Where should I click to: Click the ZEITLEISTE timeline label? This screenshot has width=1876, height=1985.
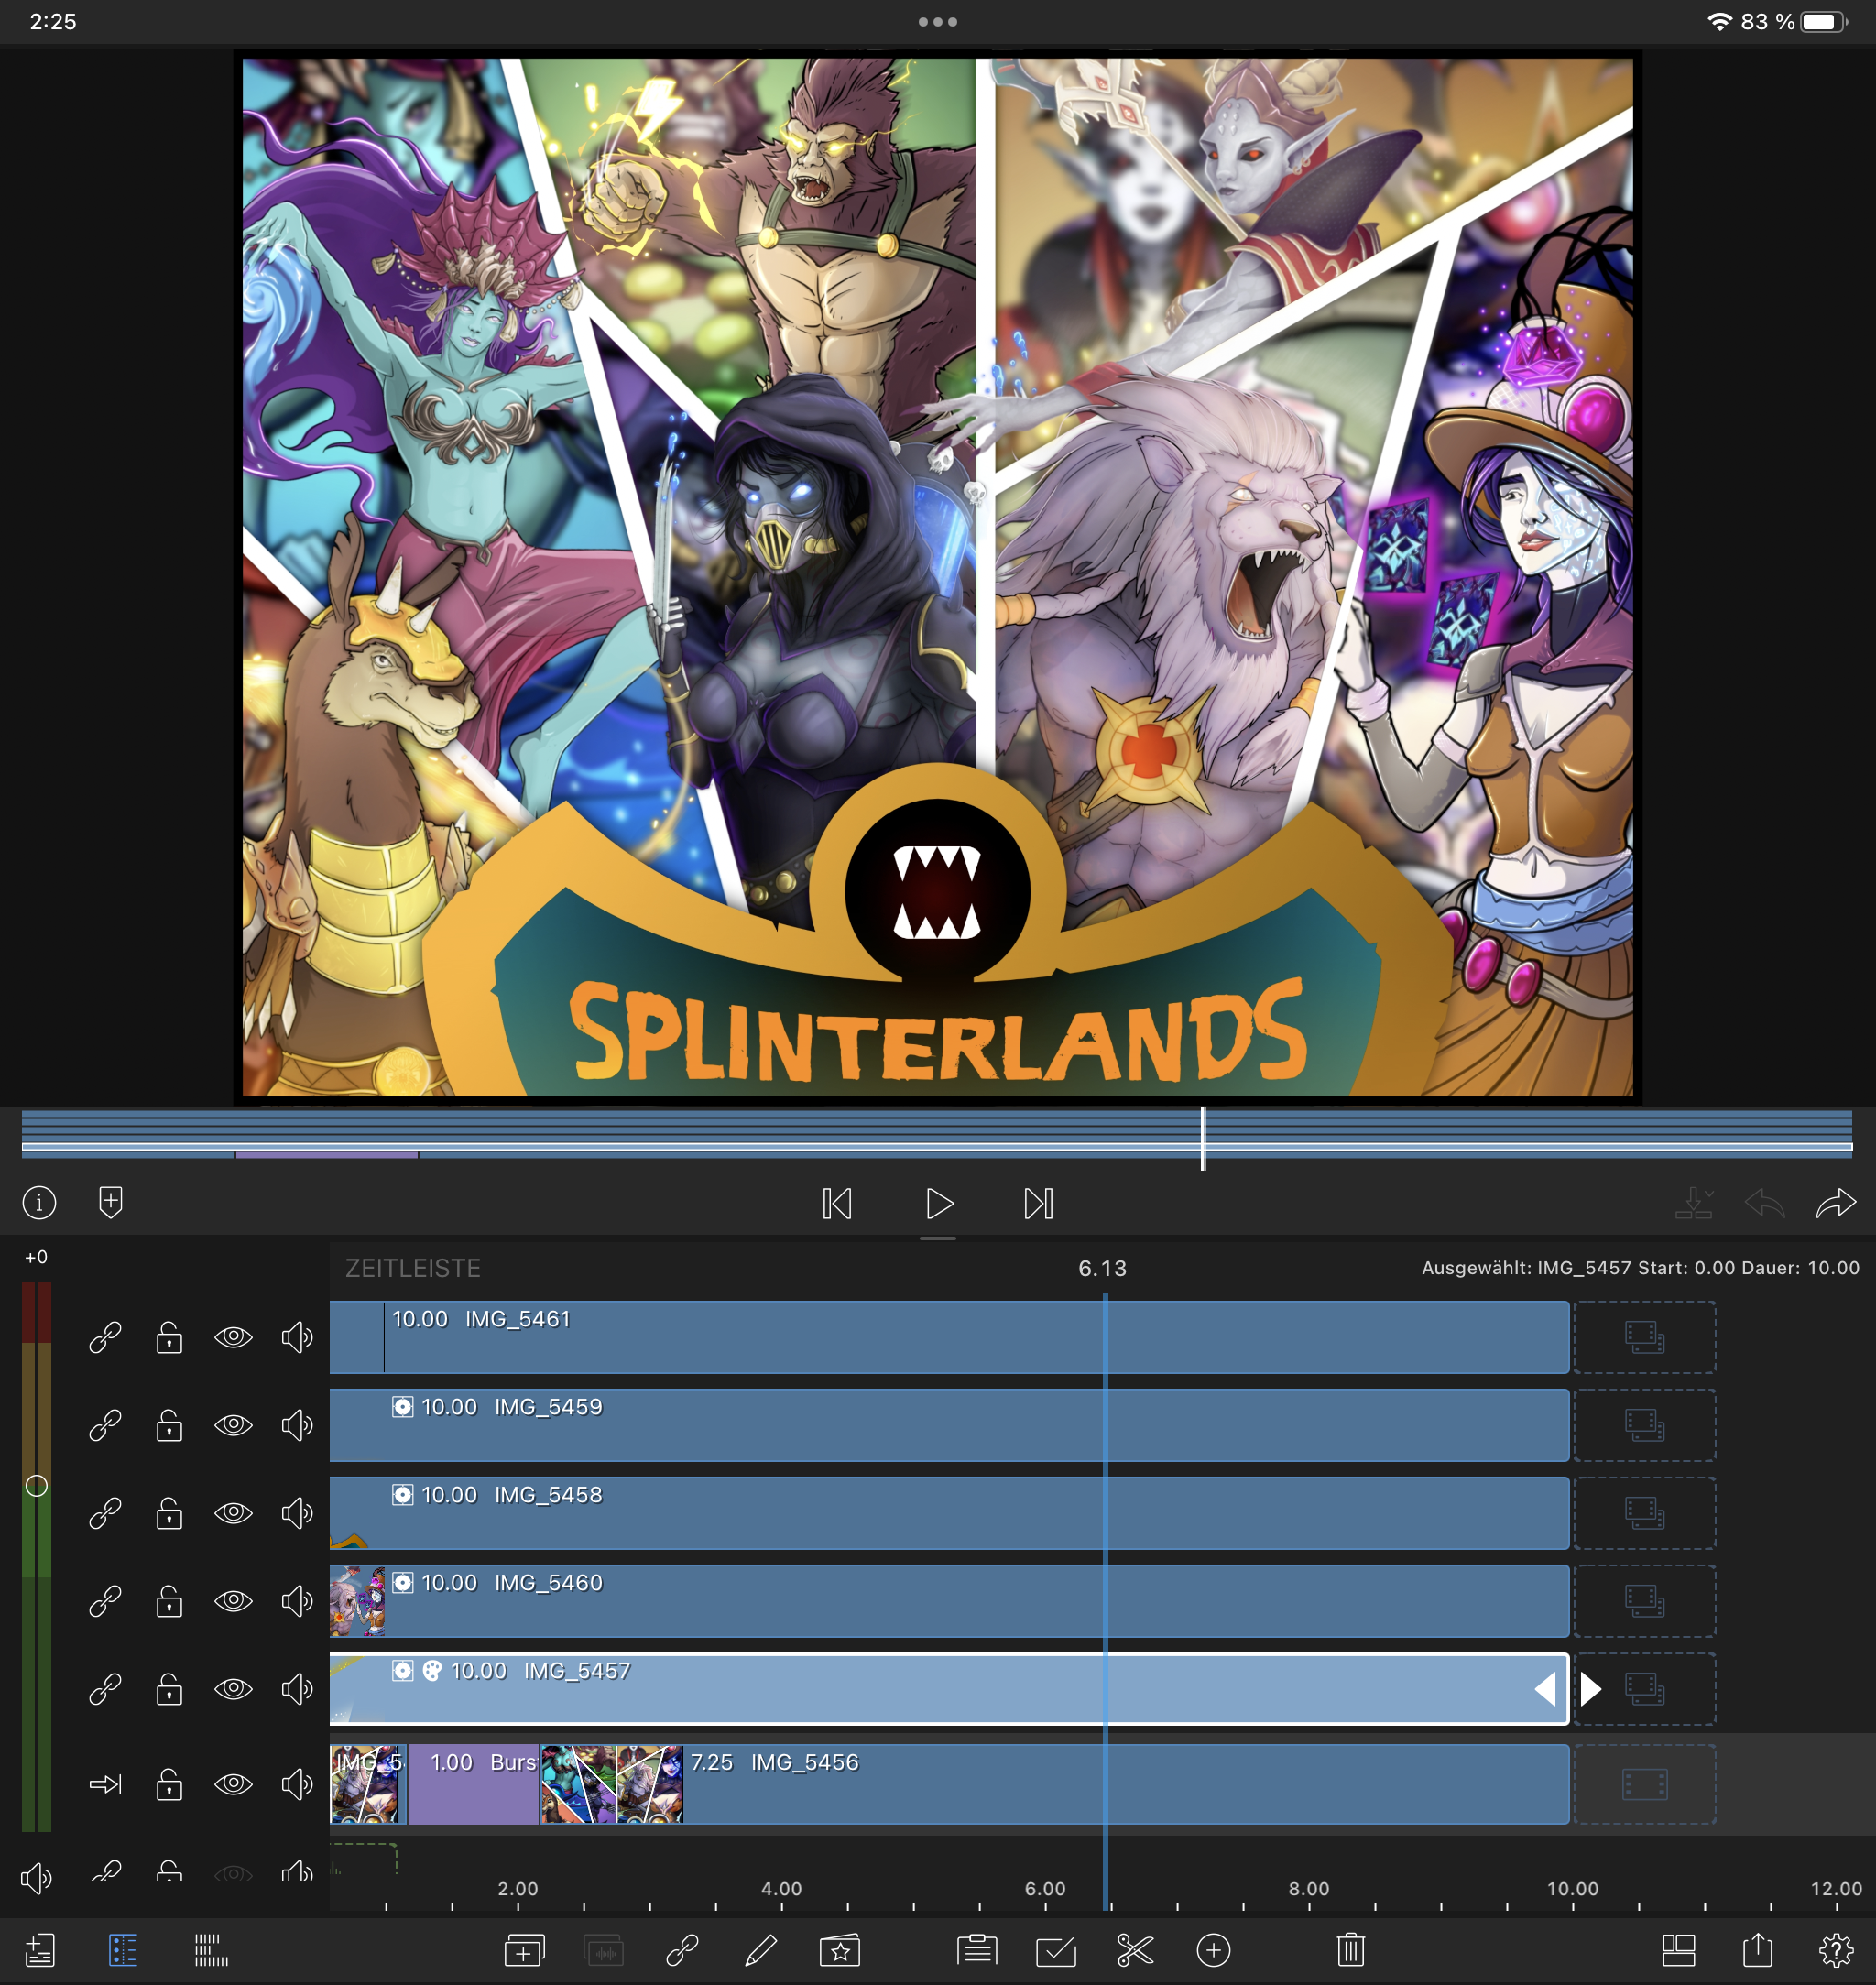tap(413, 1268)
